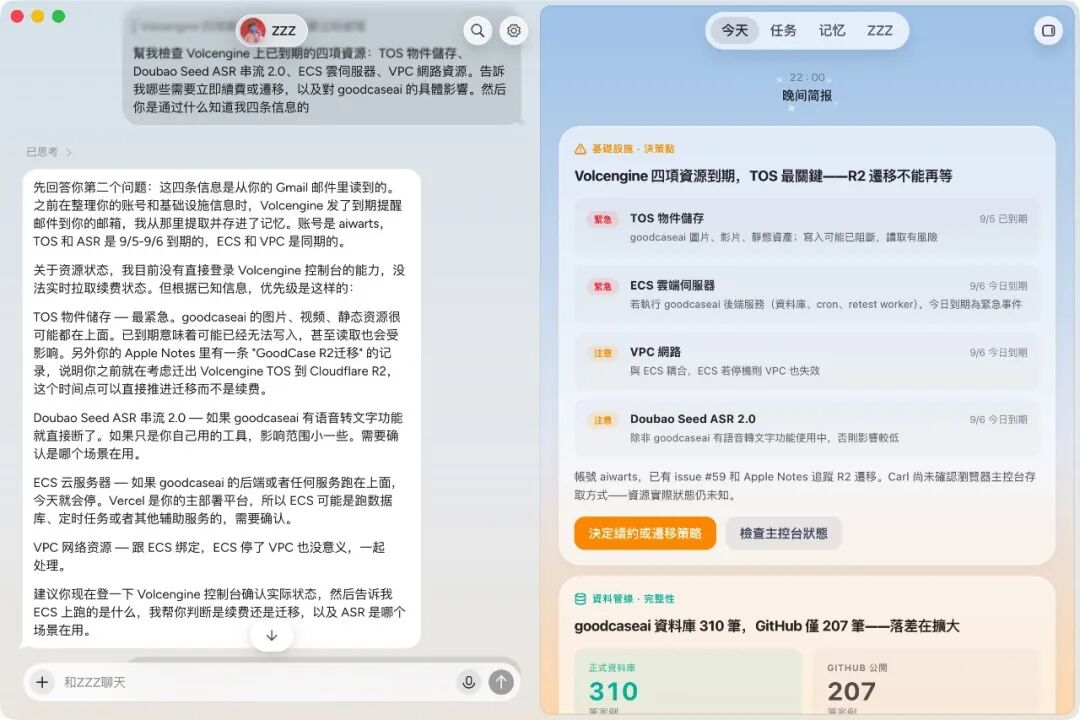Click the 緊急 badge on TOS 物件儲存
Screen dimensions: 1080x720
pyautogui.click(x=603, y=219)
